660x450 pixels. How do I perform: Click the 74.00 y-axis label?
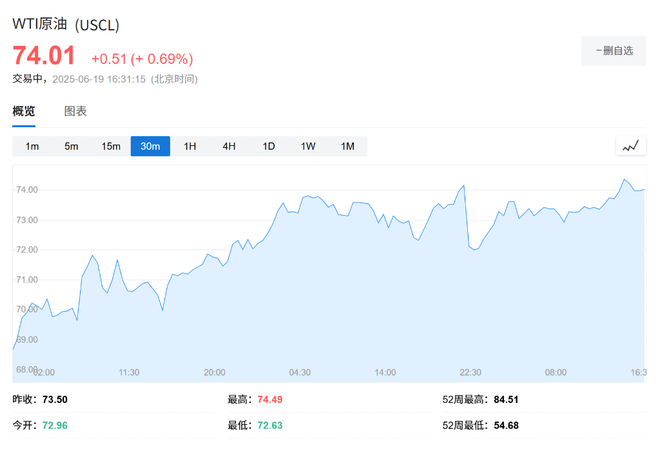(x=27, y=190)
